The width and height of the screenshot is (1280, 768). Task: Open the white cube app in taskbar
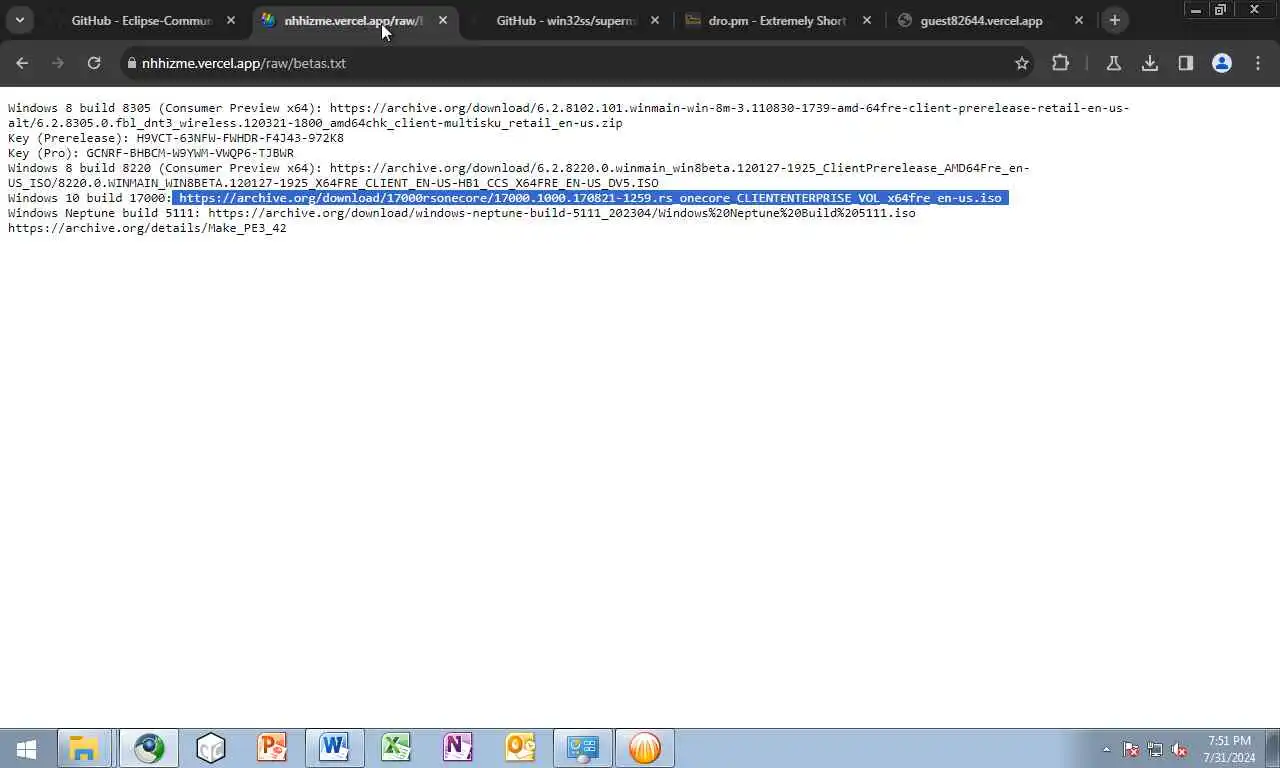[211, 748]
